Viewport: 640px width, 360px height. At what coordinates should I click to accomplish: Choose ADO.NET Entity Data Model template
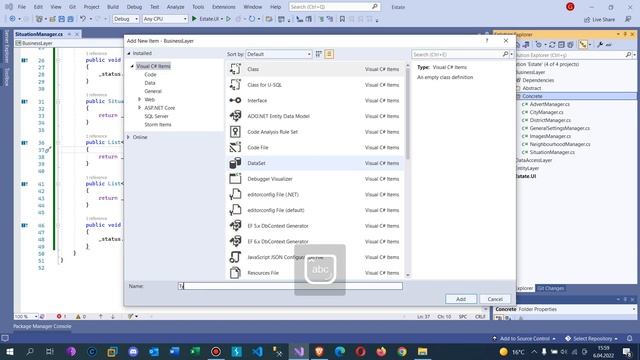coord(315,116)
